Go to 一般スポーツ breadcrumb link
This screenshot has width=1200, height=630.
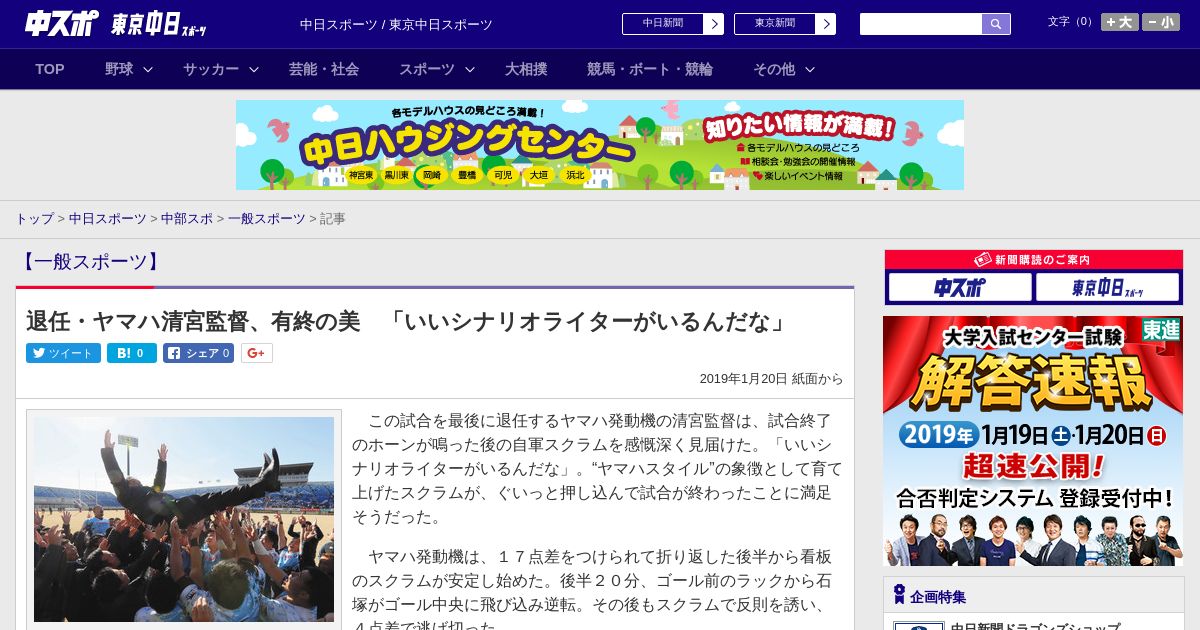(267, 218)
